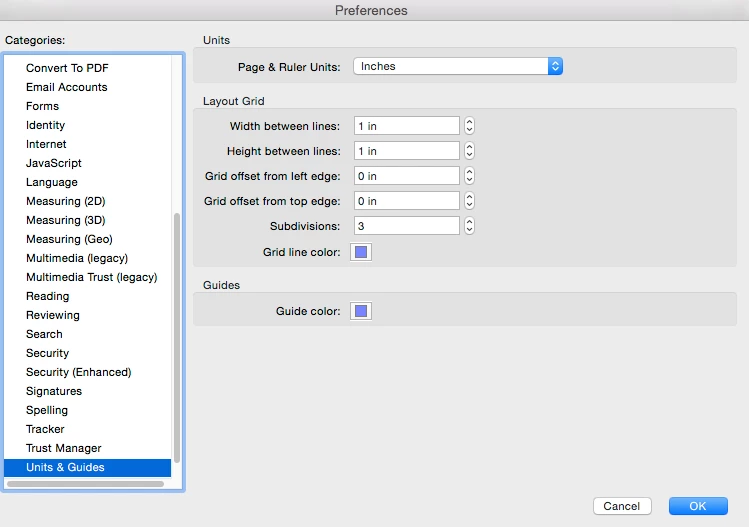Click the Height between lines field
The image size is (749, 527).
[407, 151]
